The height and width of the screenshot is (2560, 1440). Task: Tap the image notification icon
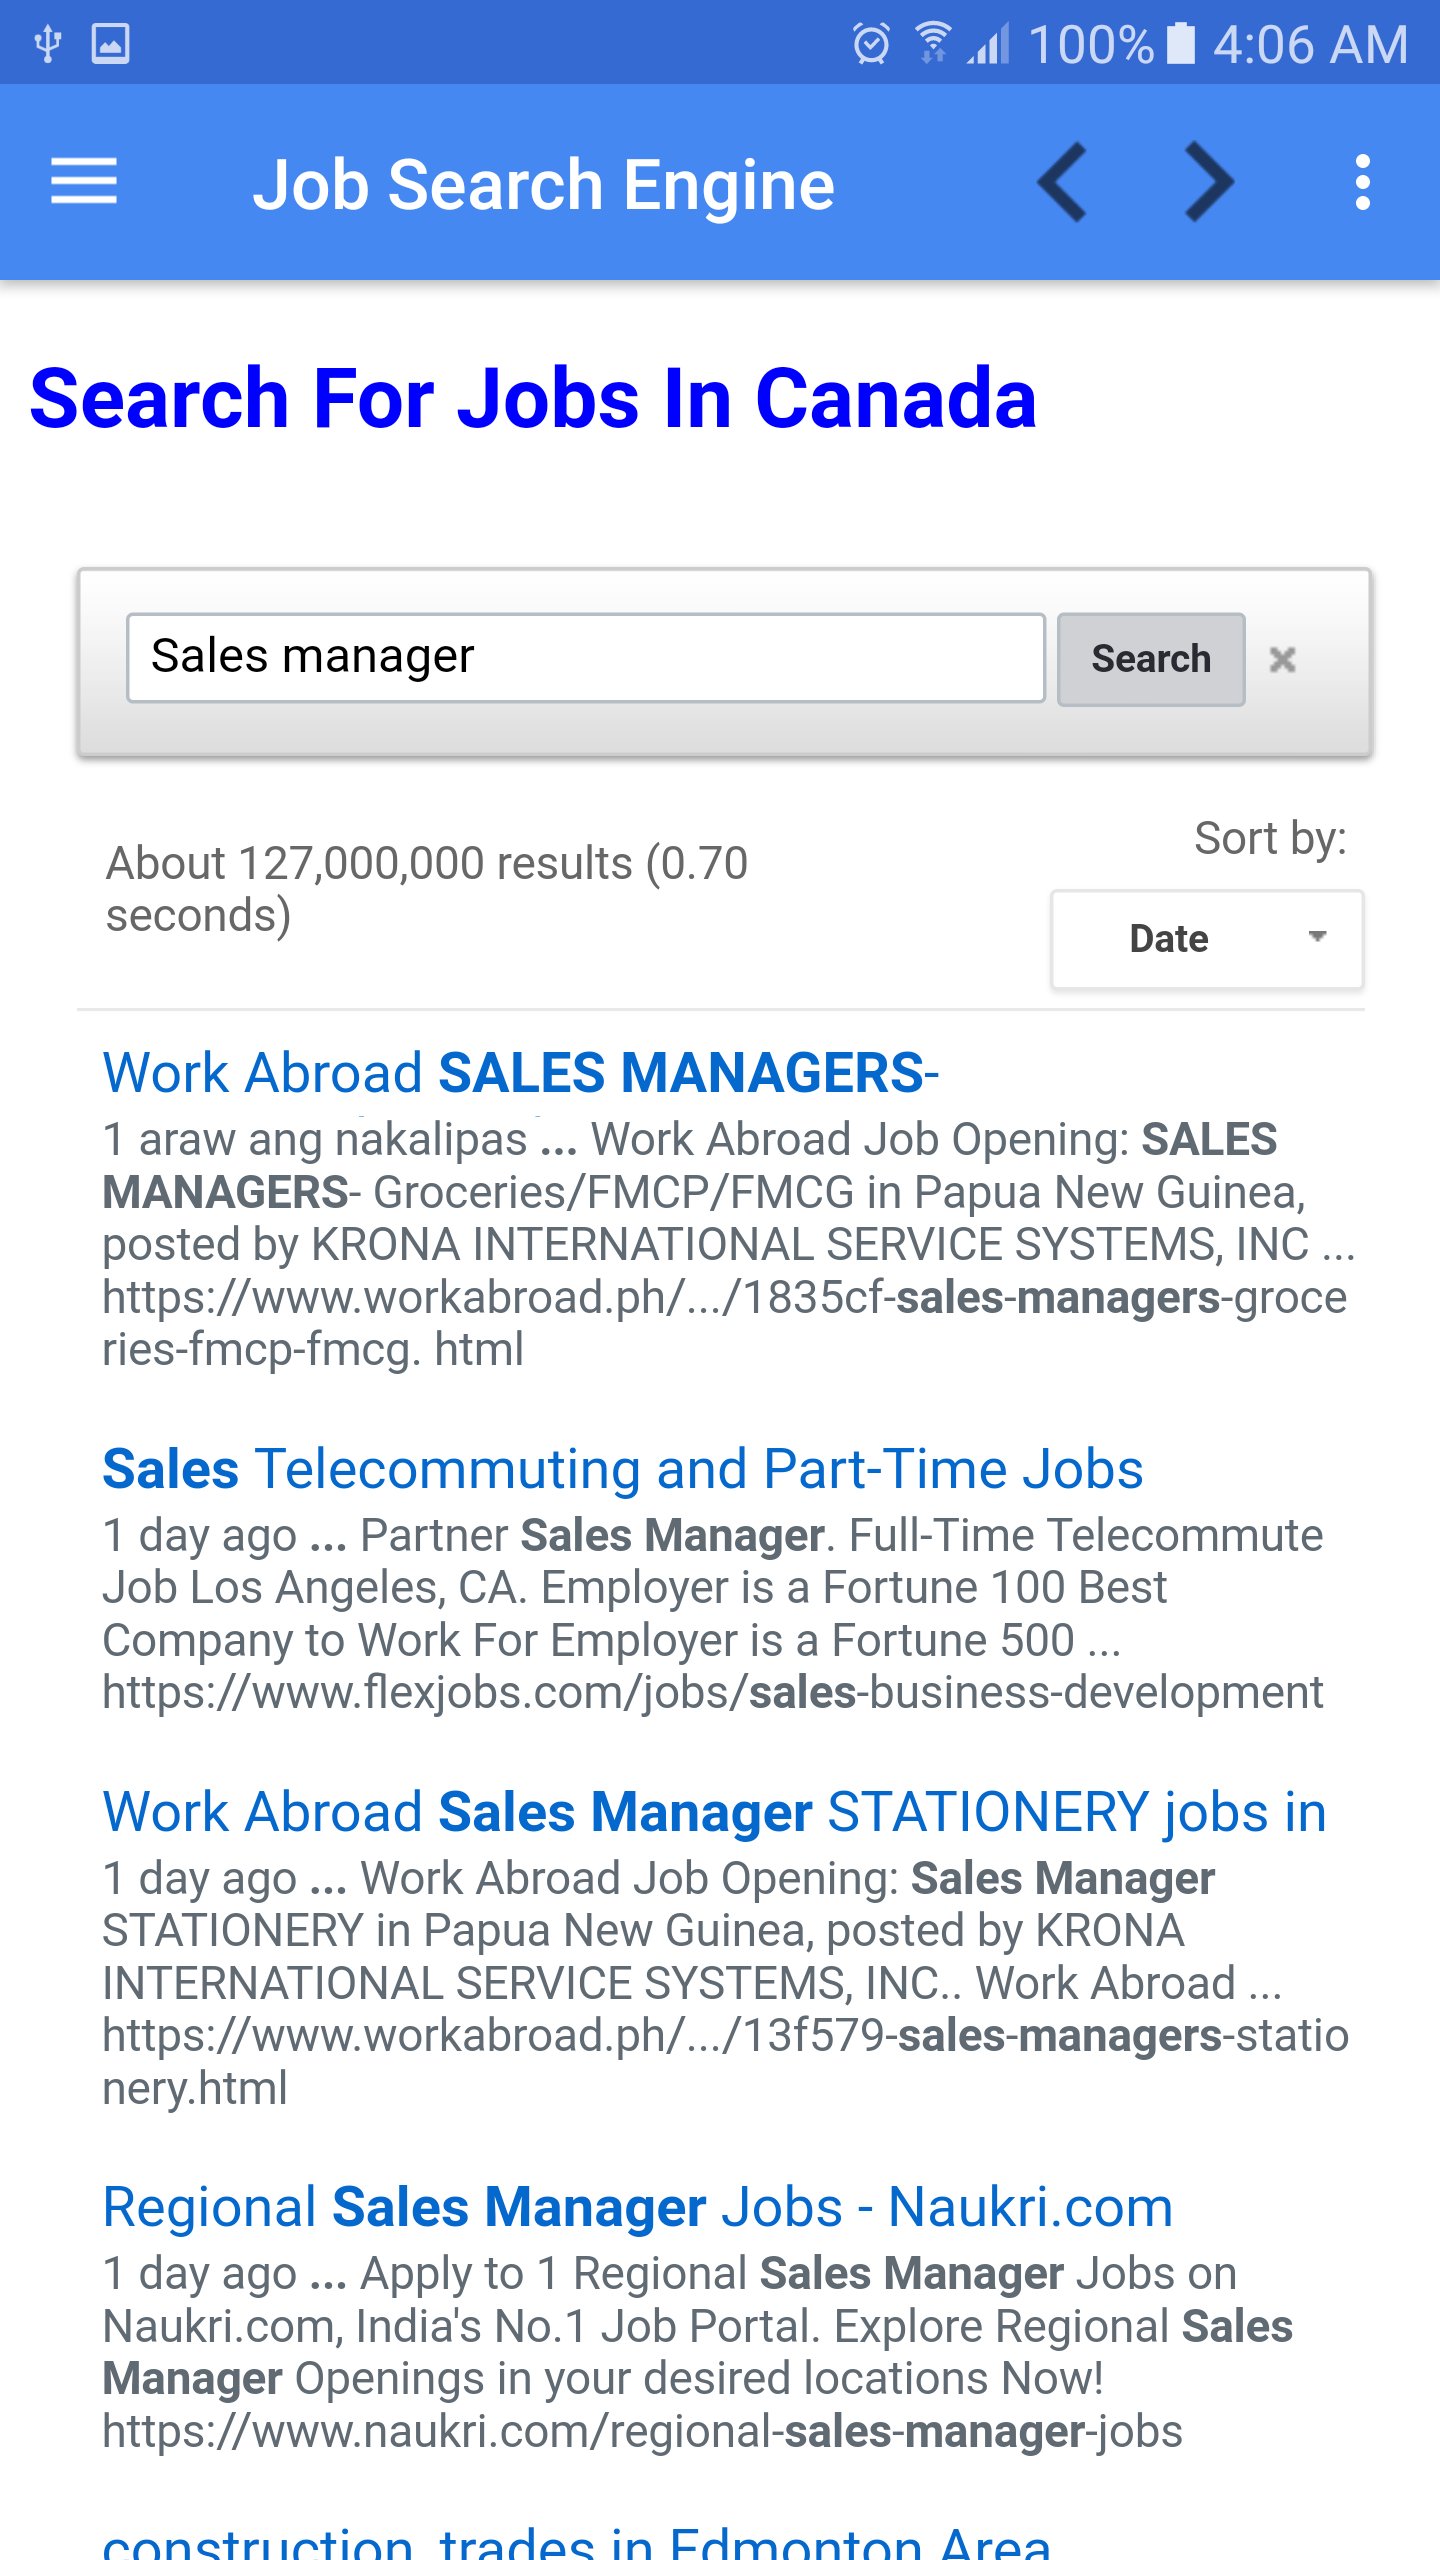click(110, 44)
